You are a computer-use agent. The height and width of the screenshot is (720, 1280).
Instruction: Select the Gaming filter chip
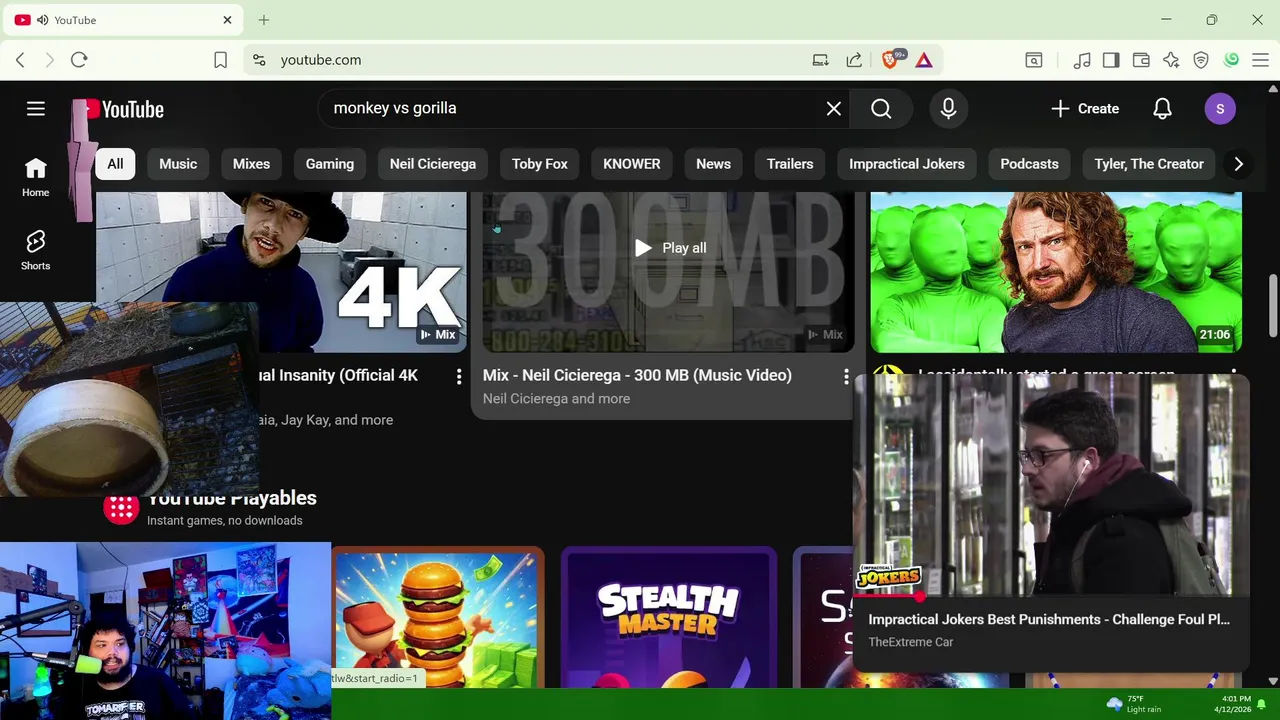tap(330, 164)
